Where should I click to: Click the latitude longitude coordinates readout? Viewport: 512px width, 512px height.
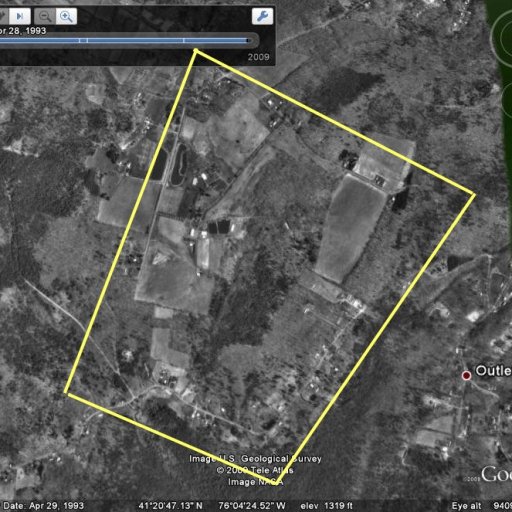pos(212,506)
